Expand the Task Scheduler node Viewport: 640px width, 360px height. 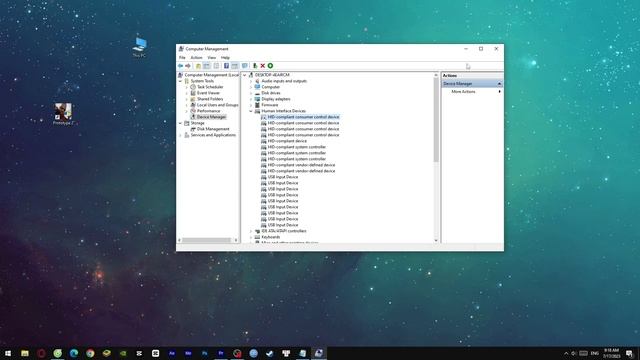187,87
